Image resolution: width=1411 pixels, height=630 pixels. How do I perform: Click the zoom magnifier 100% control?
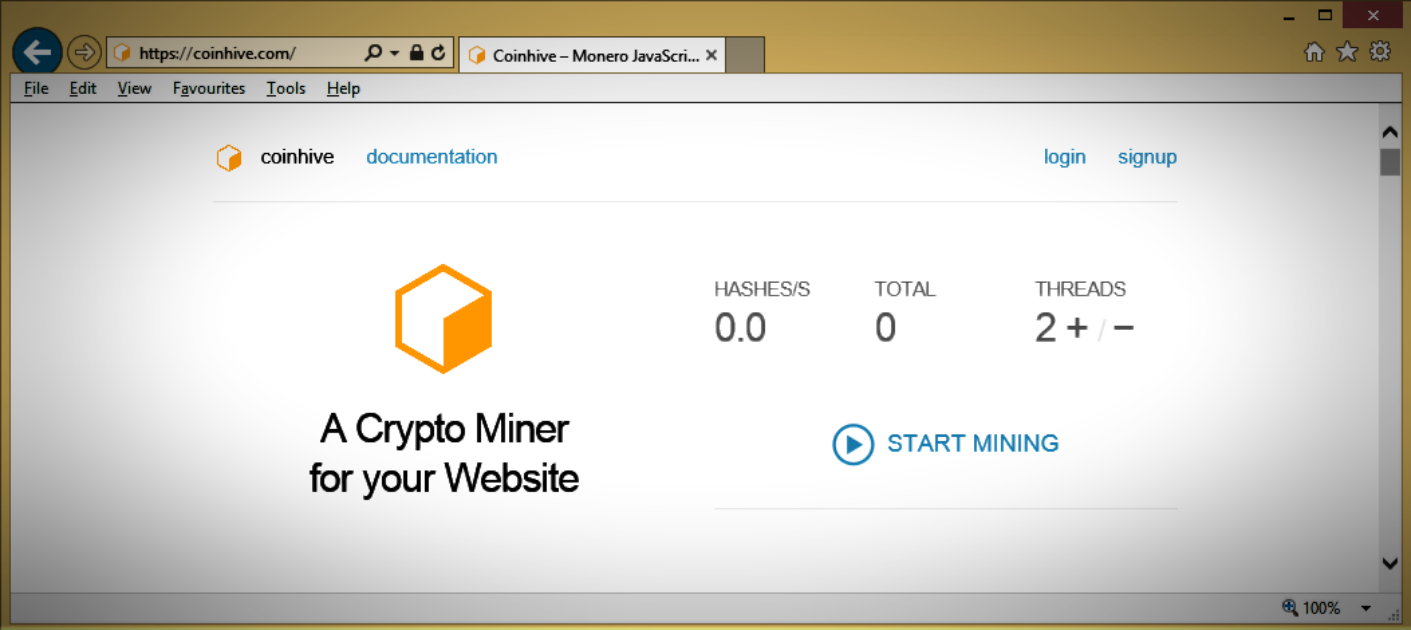[1311, 607]
